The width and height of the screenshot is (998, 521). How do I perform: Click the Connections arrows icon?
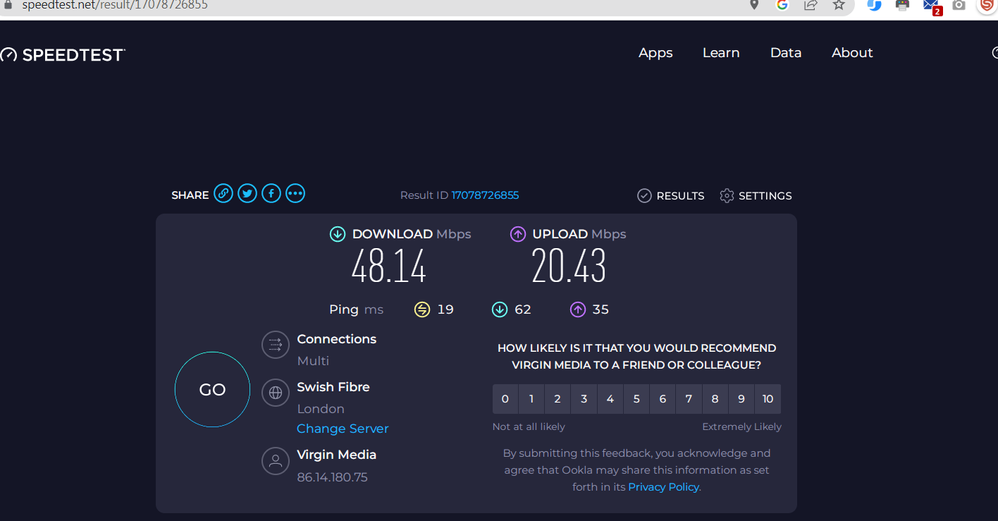point(276,345)
